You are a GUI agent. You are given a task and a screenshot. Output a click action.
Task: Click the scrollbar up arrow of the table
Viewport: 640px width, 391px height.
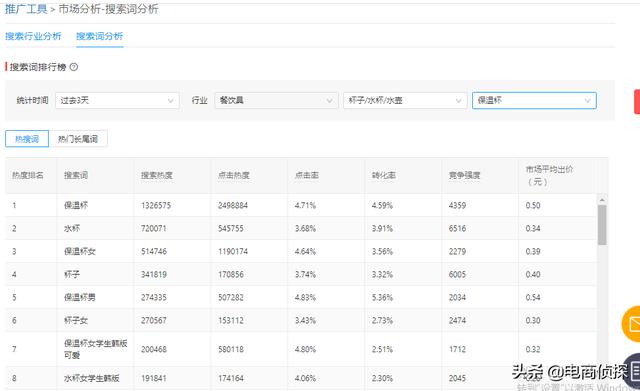[x=602, y=200]
